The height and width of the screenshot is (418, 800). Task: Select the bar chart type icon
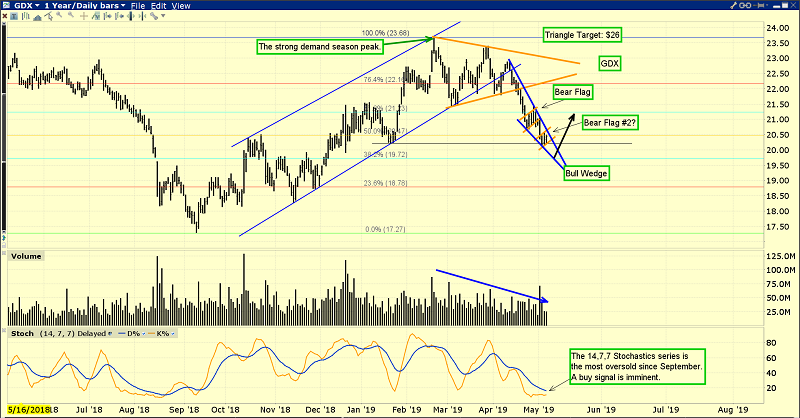pos(26,16)
